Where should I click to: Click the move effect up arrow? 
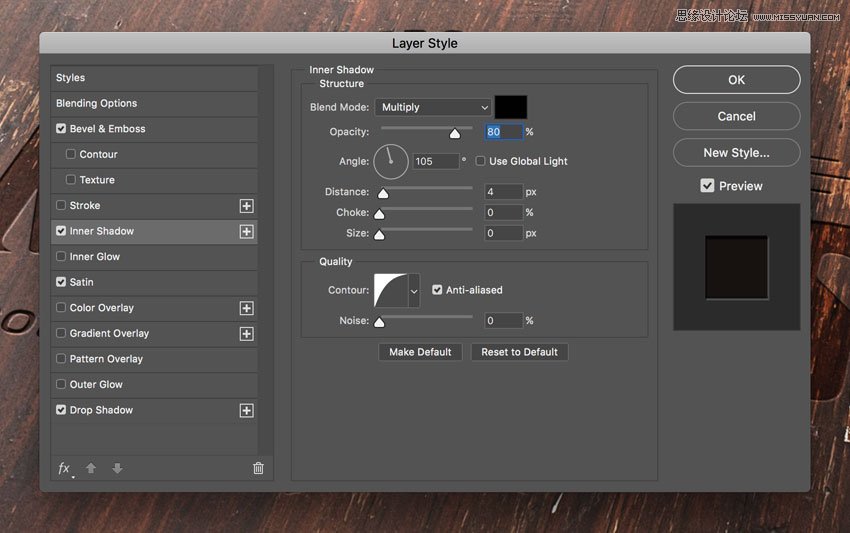pos(91,468)
